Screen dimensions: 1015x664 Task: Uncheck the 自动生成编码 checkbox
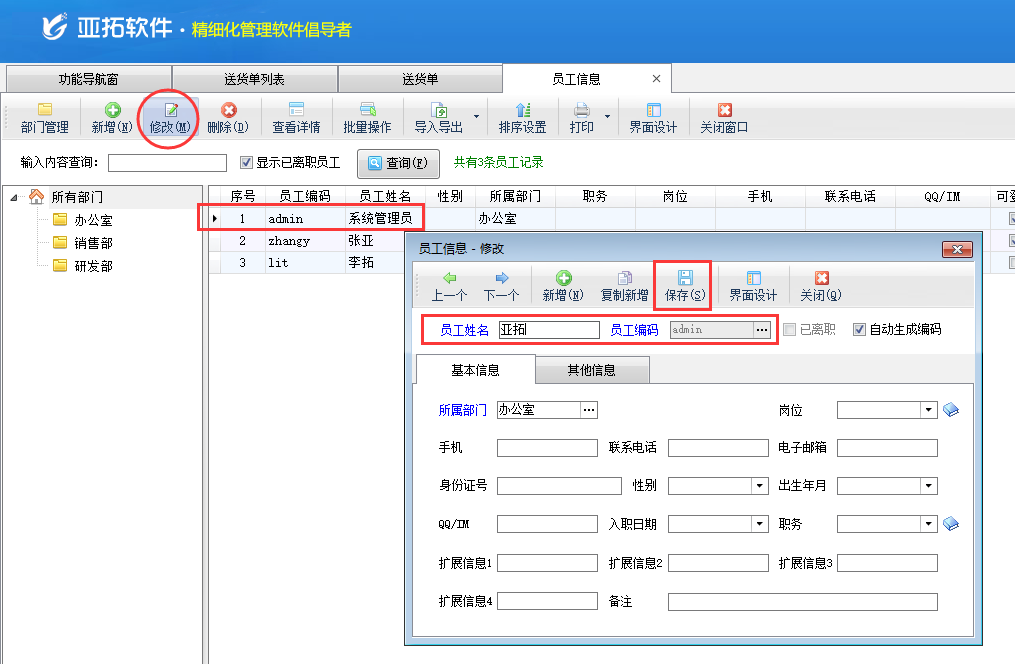pyautogui.click(x=859, y=329)
